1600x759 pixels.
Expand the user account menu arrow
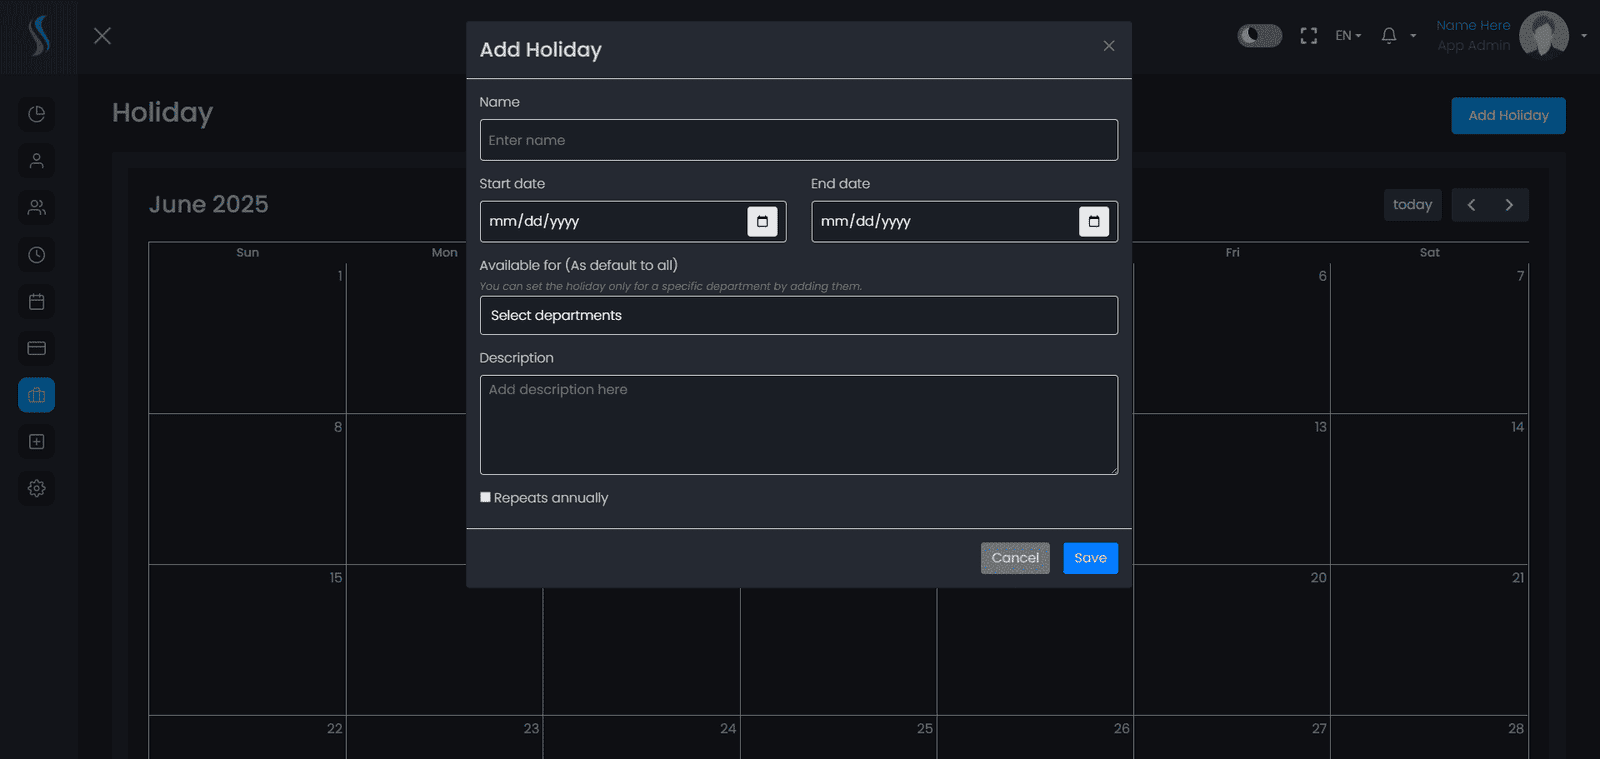click(1584, 36)
